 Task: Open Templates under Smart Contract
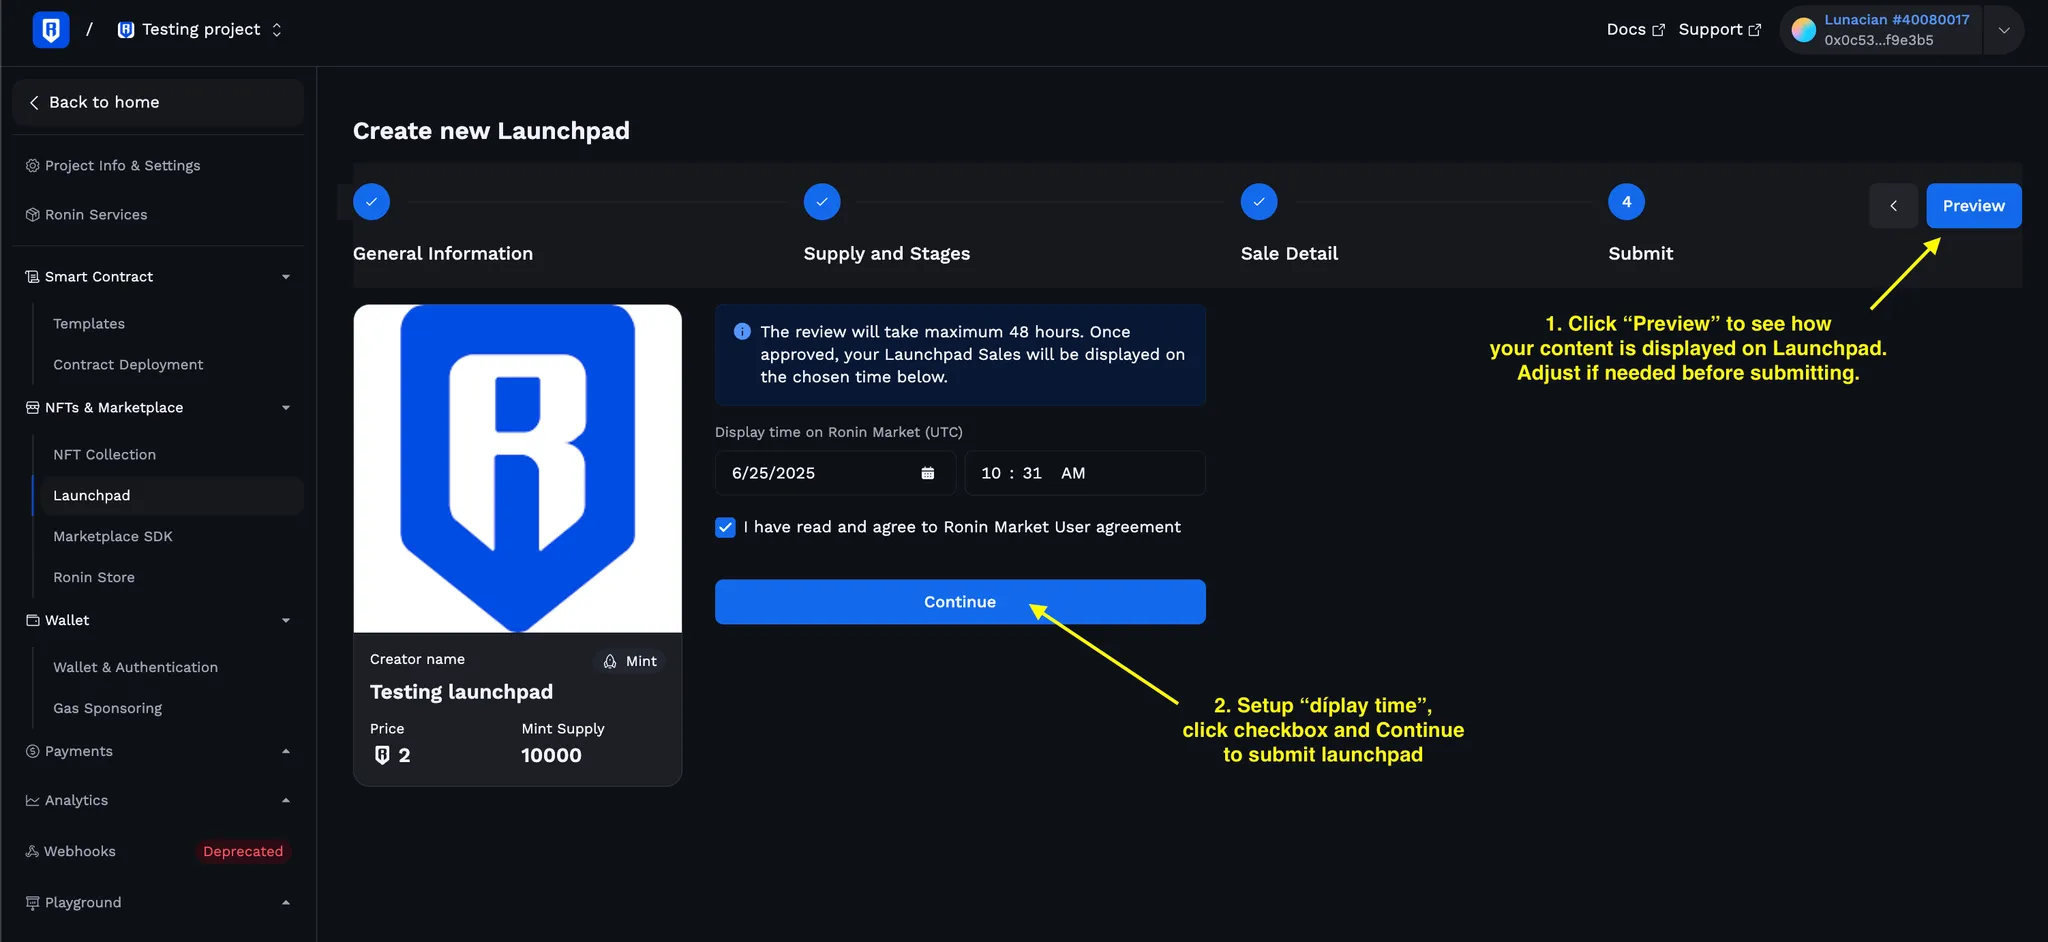(89, 324)
